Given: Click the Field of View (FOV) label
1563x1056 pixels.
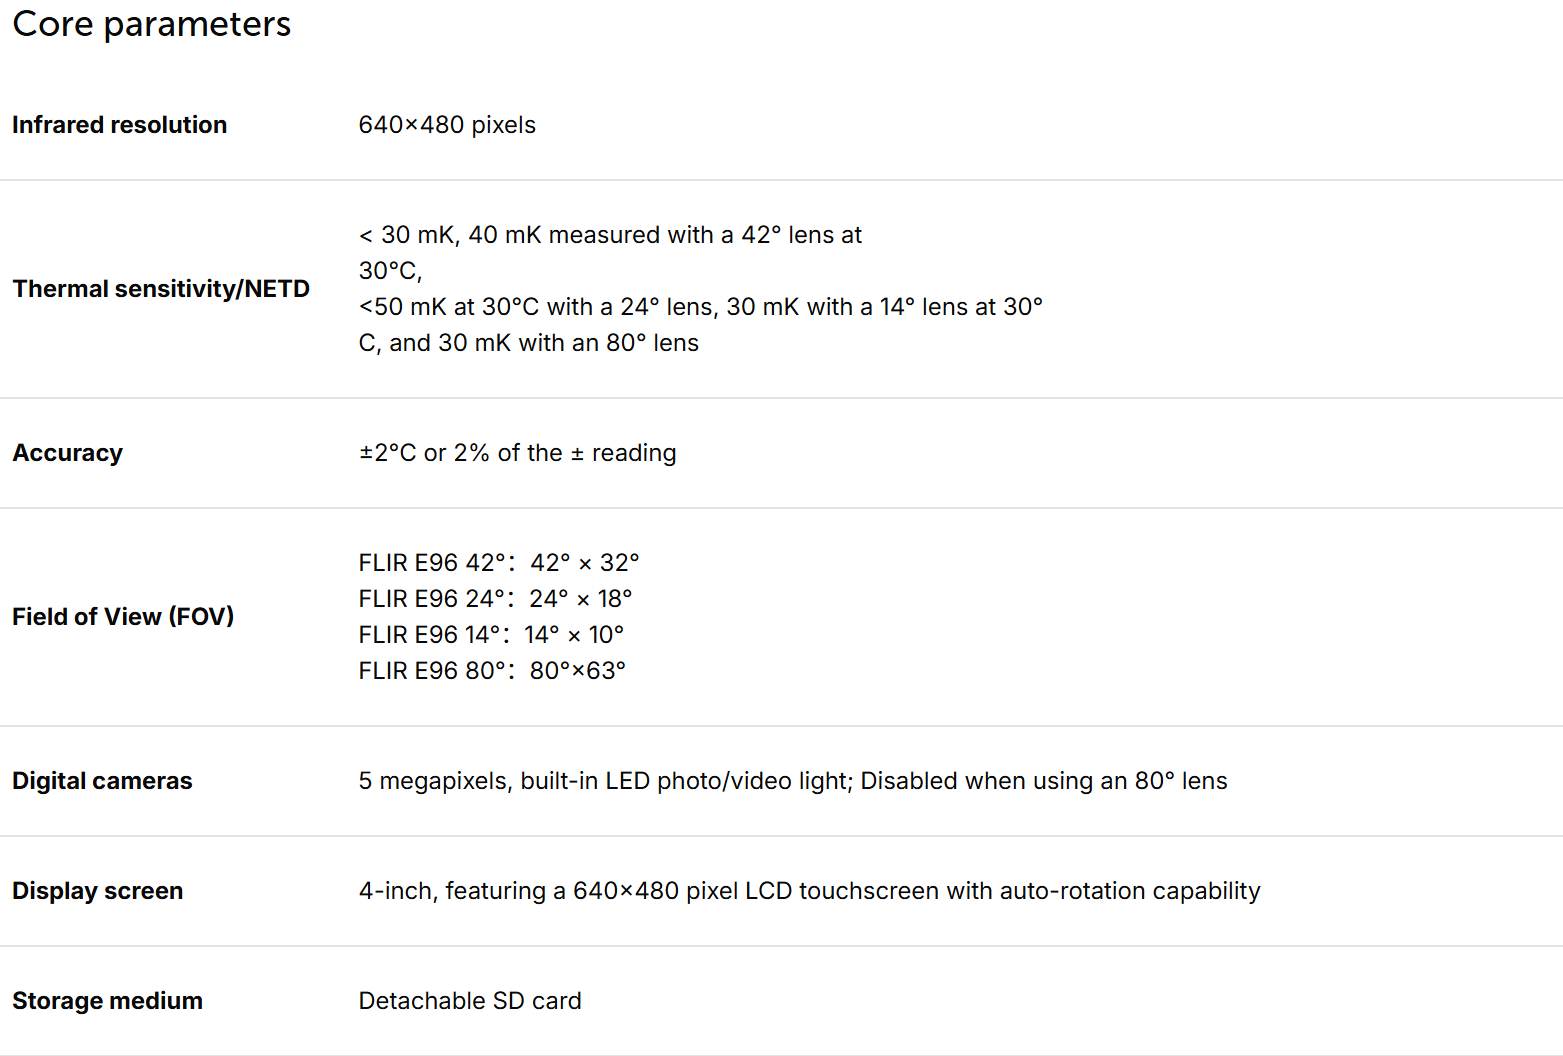Looking at the screenshot, I should [123, 617].
